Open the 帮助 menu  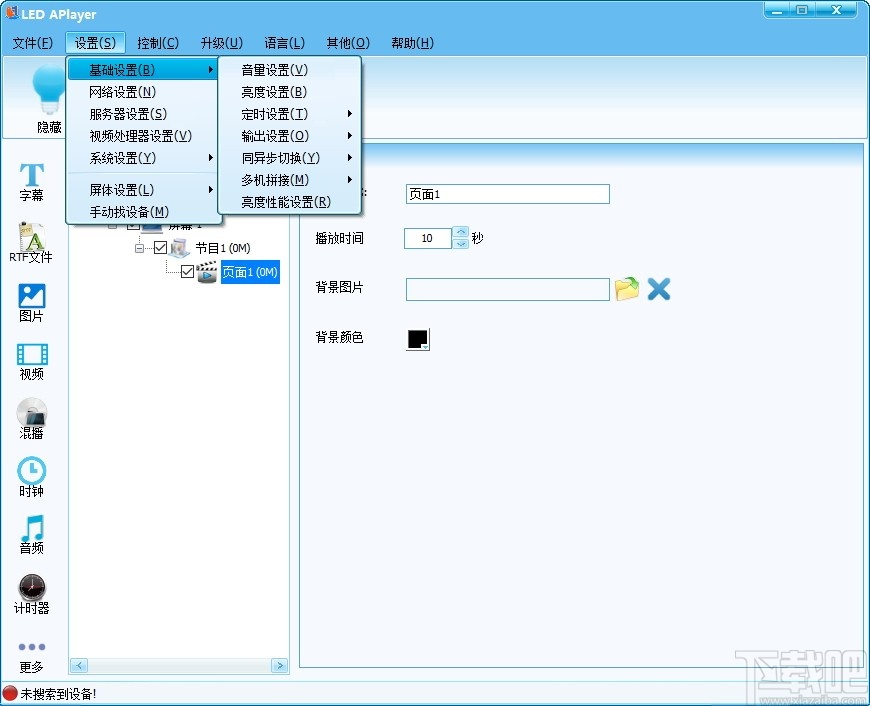tap(411, 43)
